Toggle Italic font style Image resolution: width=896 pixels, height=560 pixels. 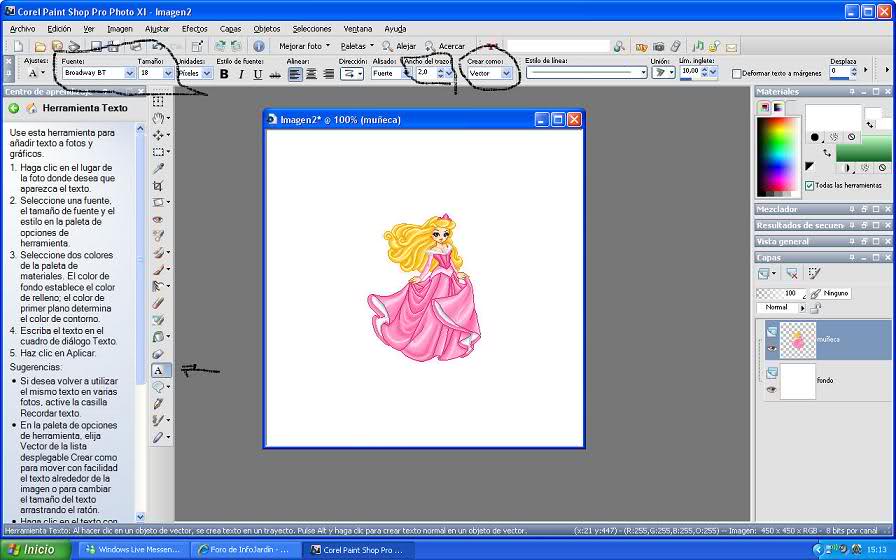(241, 74)
